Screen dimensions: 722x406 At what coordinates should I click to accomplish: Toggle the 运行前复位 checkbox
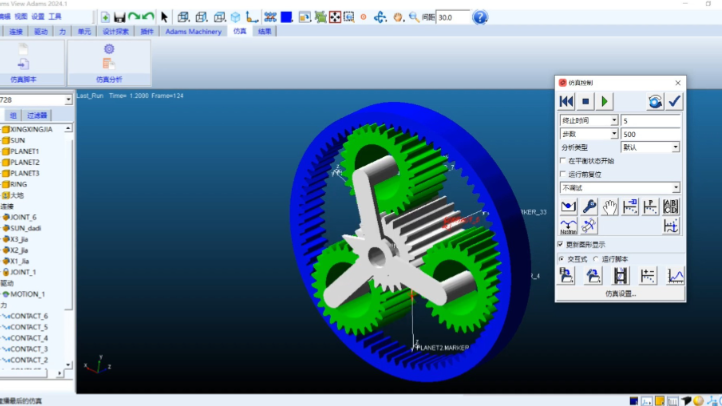(x=562, y=173)
